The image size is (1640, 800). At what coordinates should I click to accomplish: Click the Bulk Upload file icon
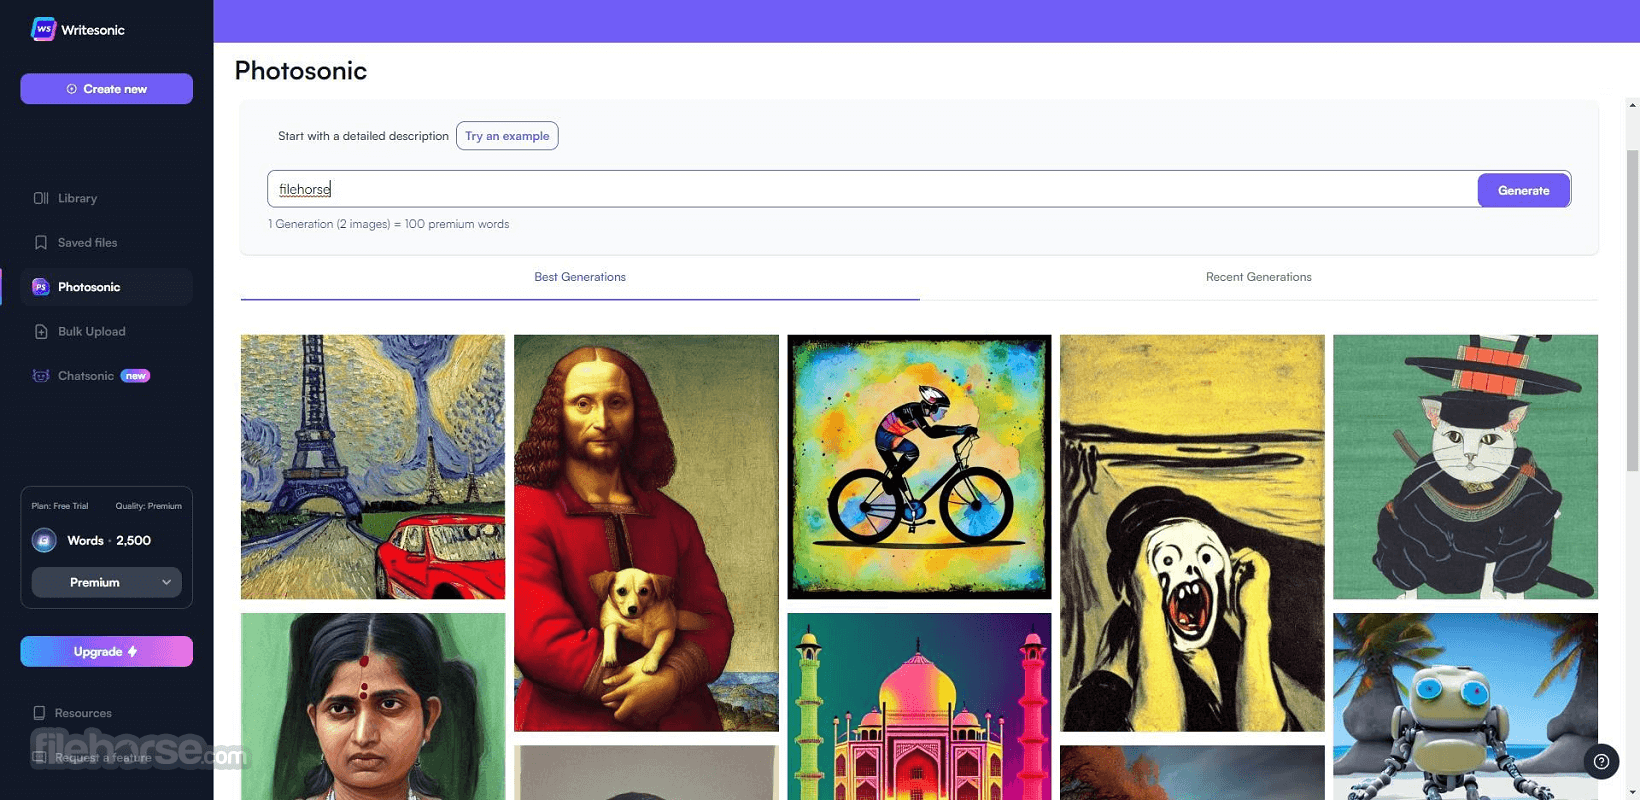(41, 331)
